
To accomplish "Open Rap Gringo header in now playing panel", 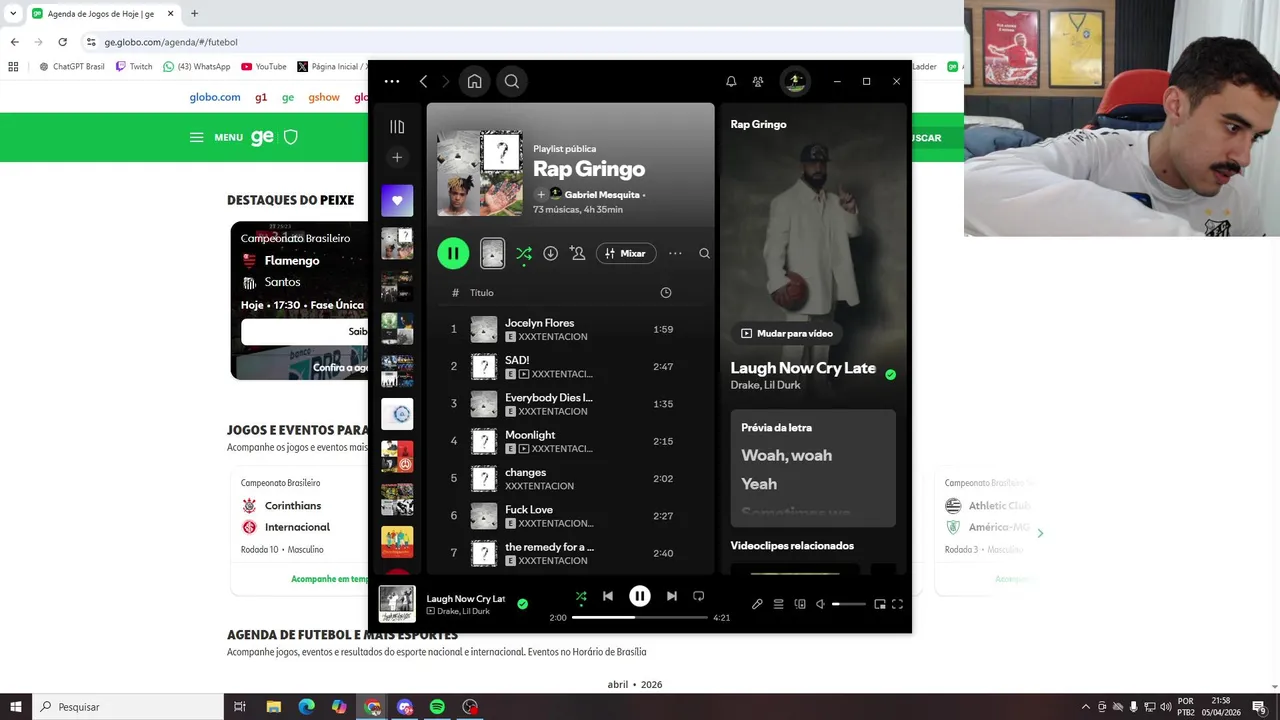I will [758, 124].
